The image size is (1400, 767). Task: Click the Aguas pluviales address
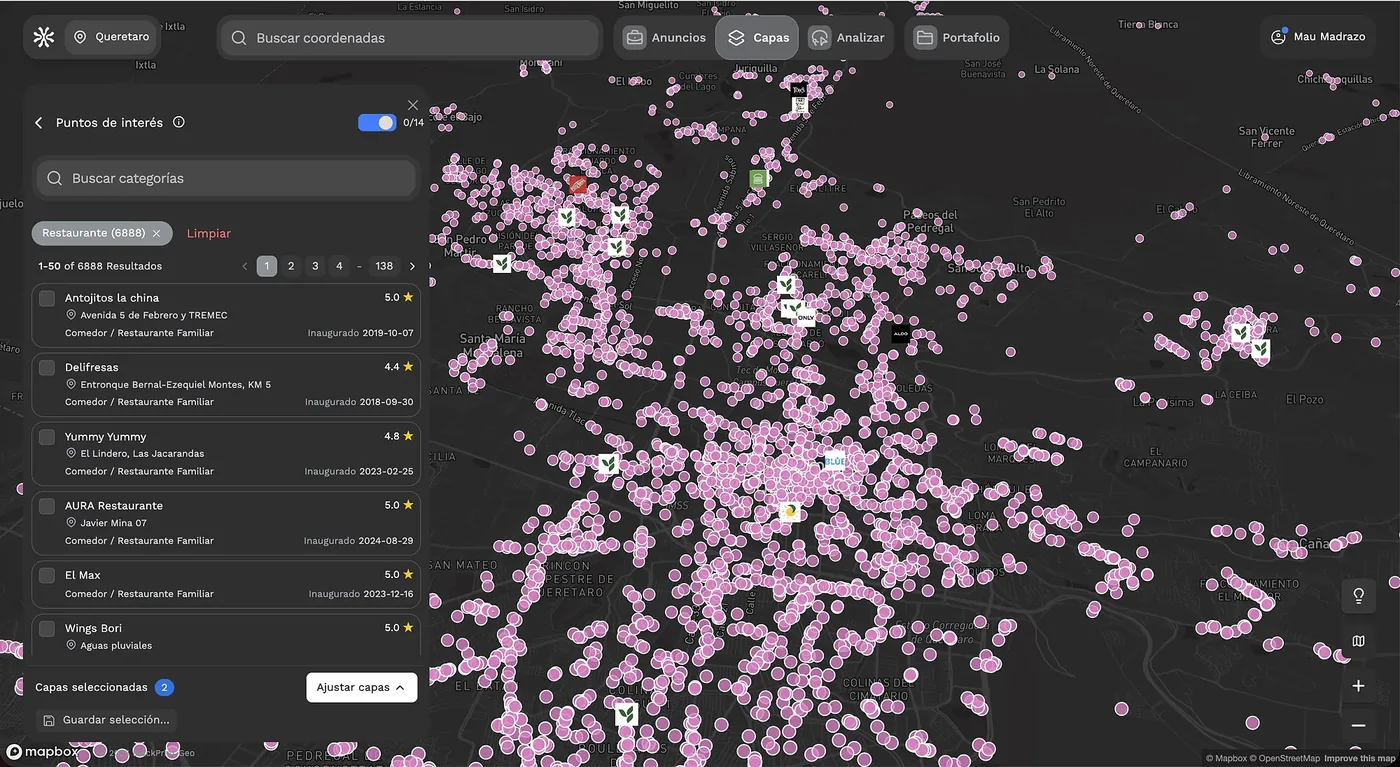pos(116,646)
